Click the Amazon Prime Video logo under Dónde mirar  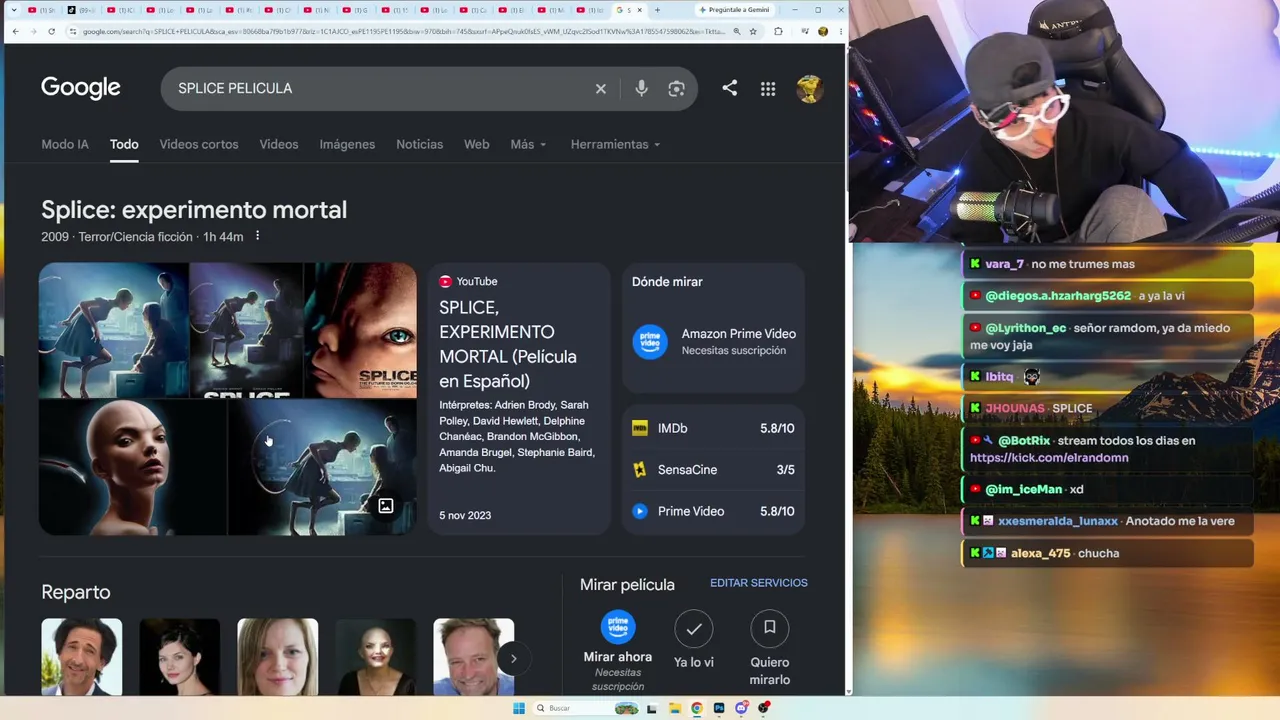coord(650,342)
